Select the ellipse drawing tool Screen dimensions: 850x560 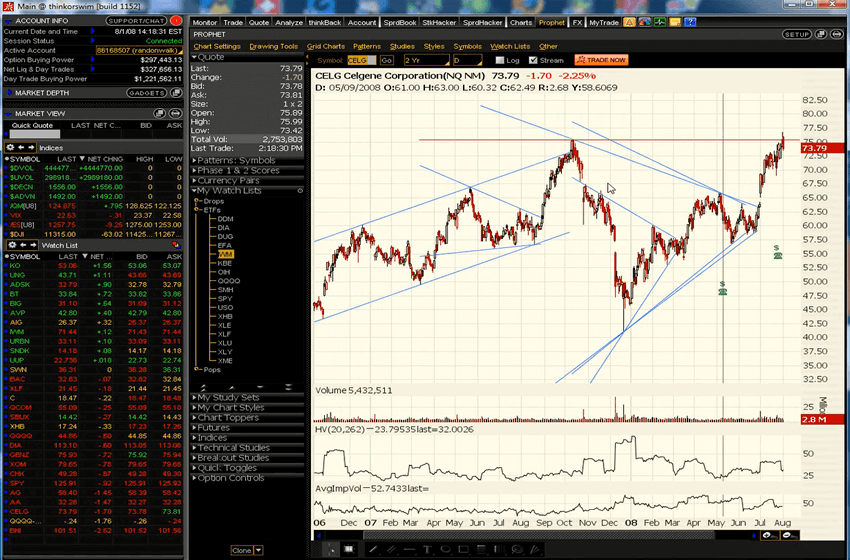coord(445,549)
